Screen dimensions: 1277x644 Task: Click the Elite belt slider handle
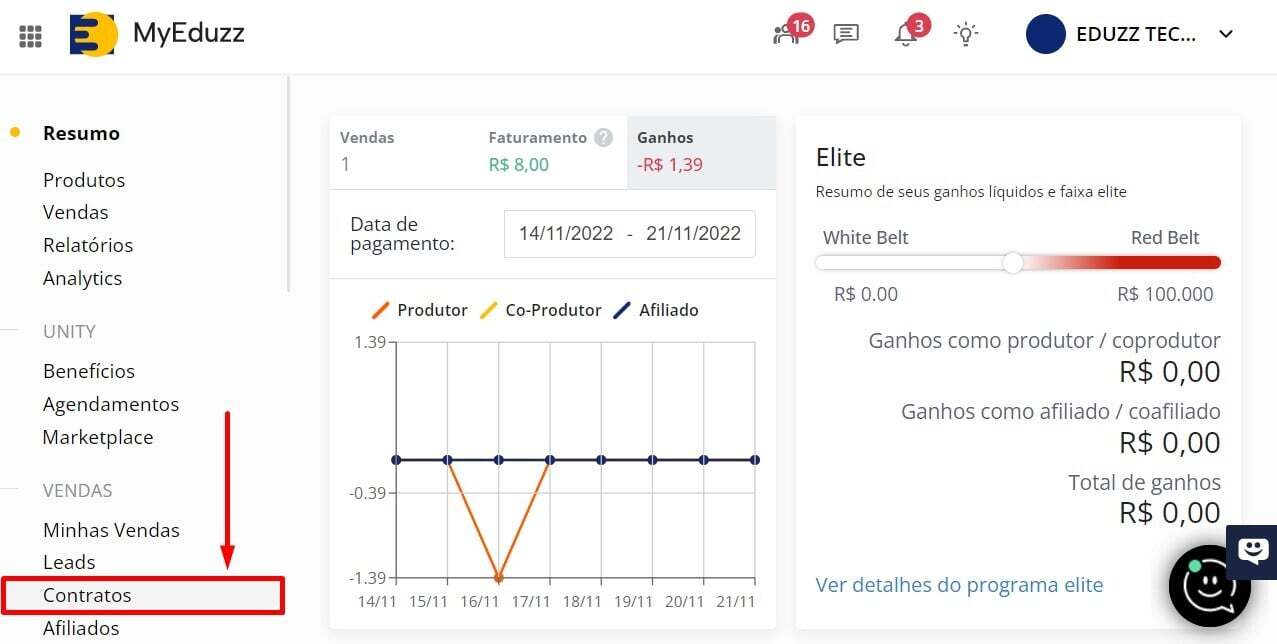(1013, 262)
